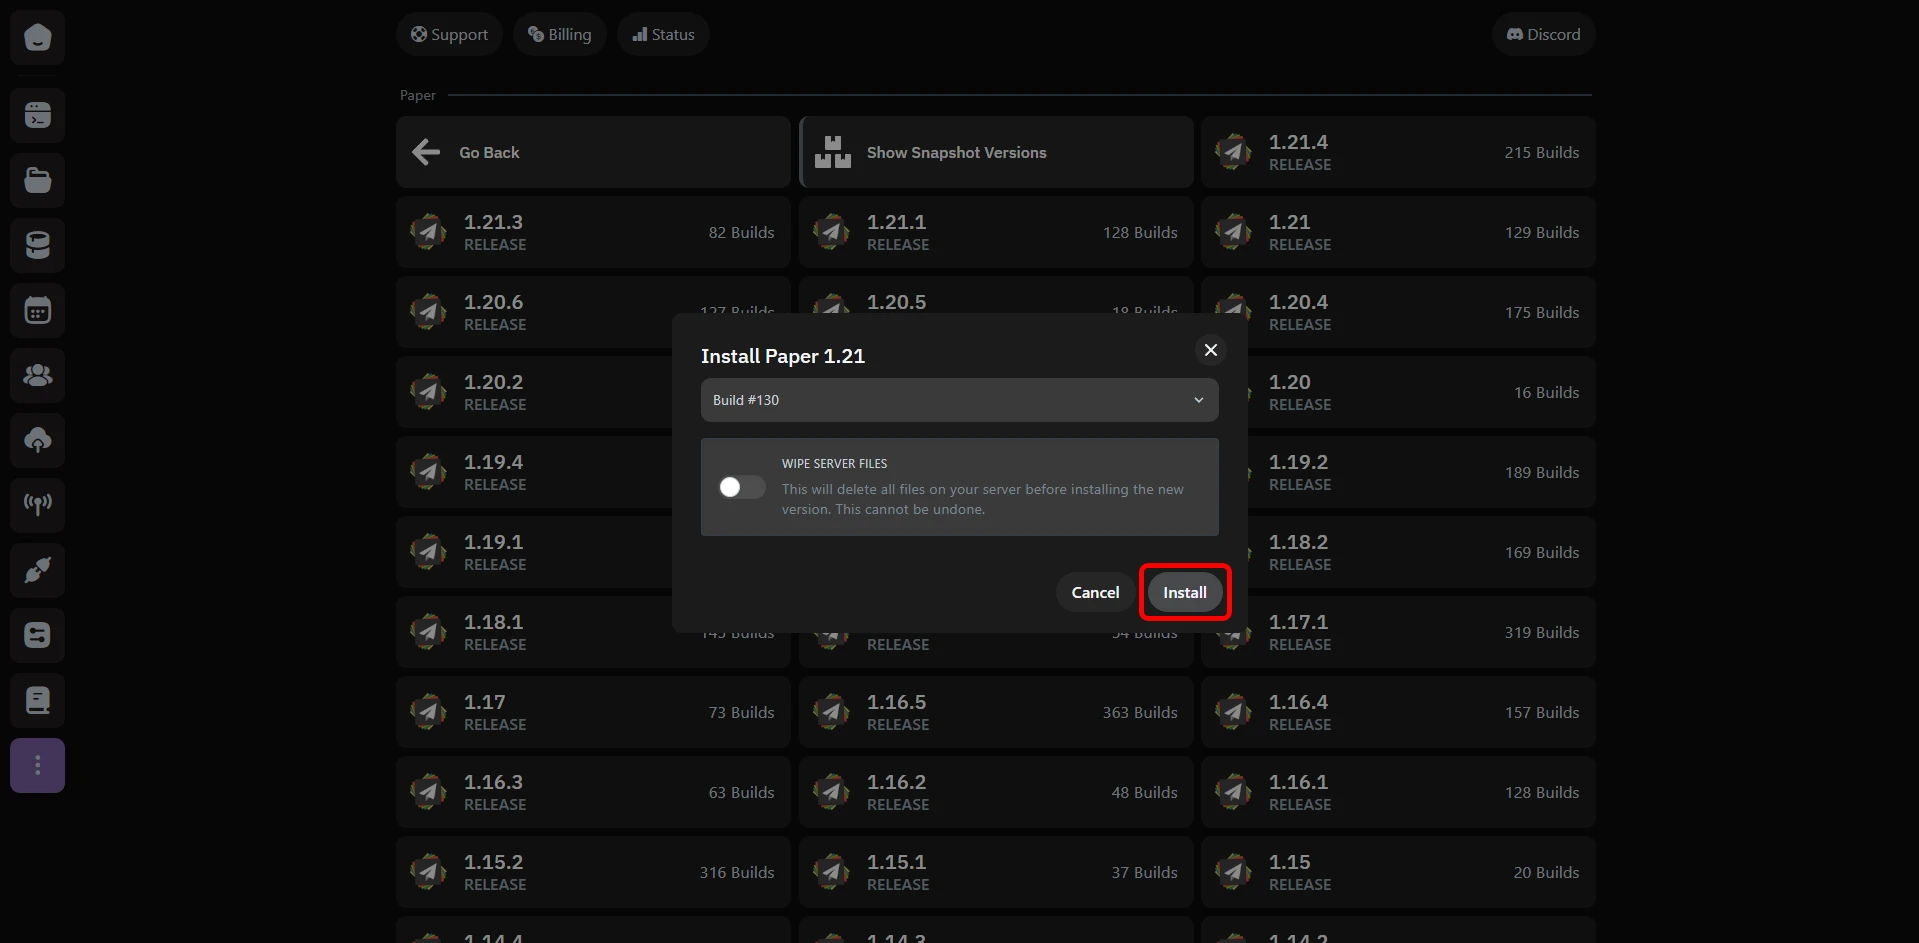
Task: Select version 1.21.3 with 82 Builds
Action: tap(593, 232)
